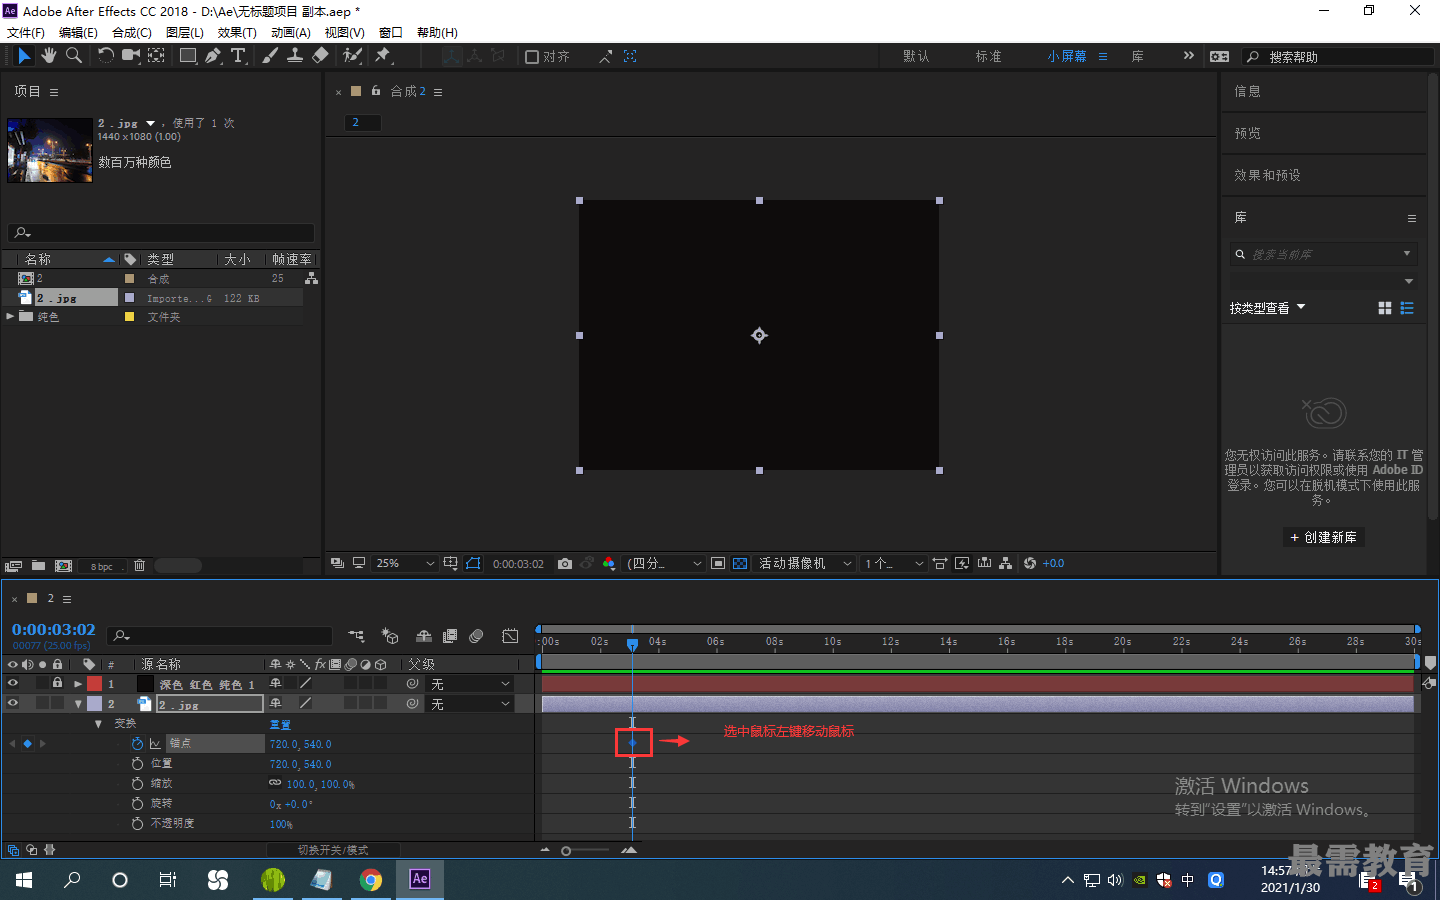Screen dimensions: 1440x900
Task: Open the 文件(F) menu
Action: (x=25, y=32)
